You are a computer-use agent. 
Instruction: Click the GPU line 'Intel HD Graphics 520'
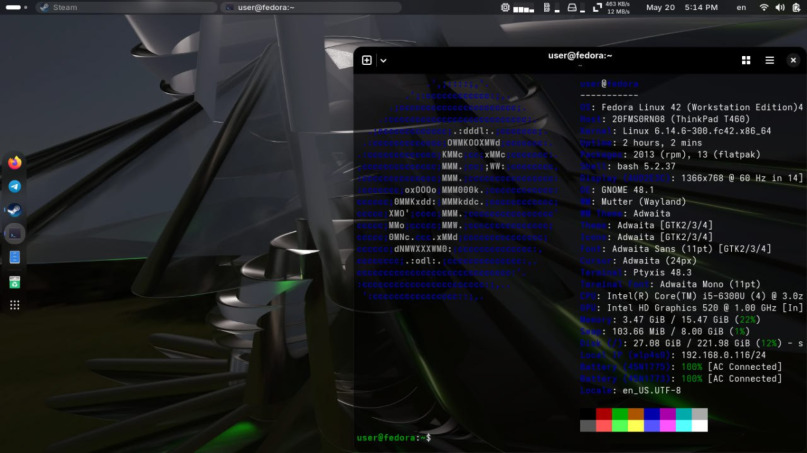[662, 308]
